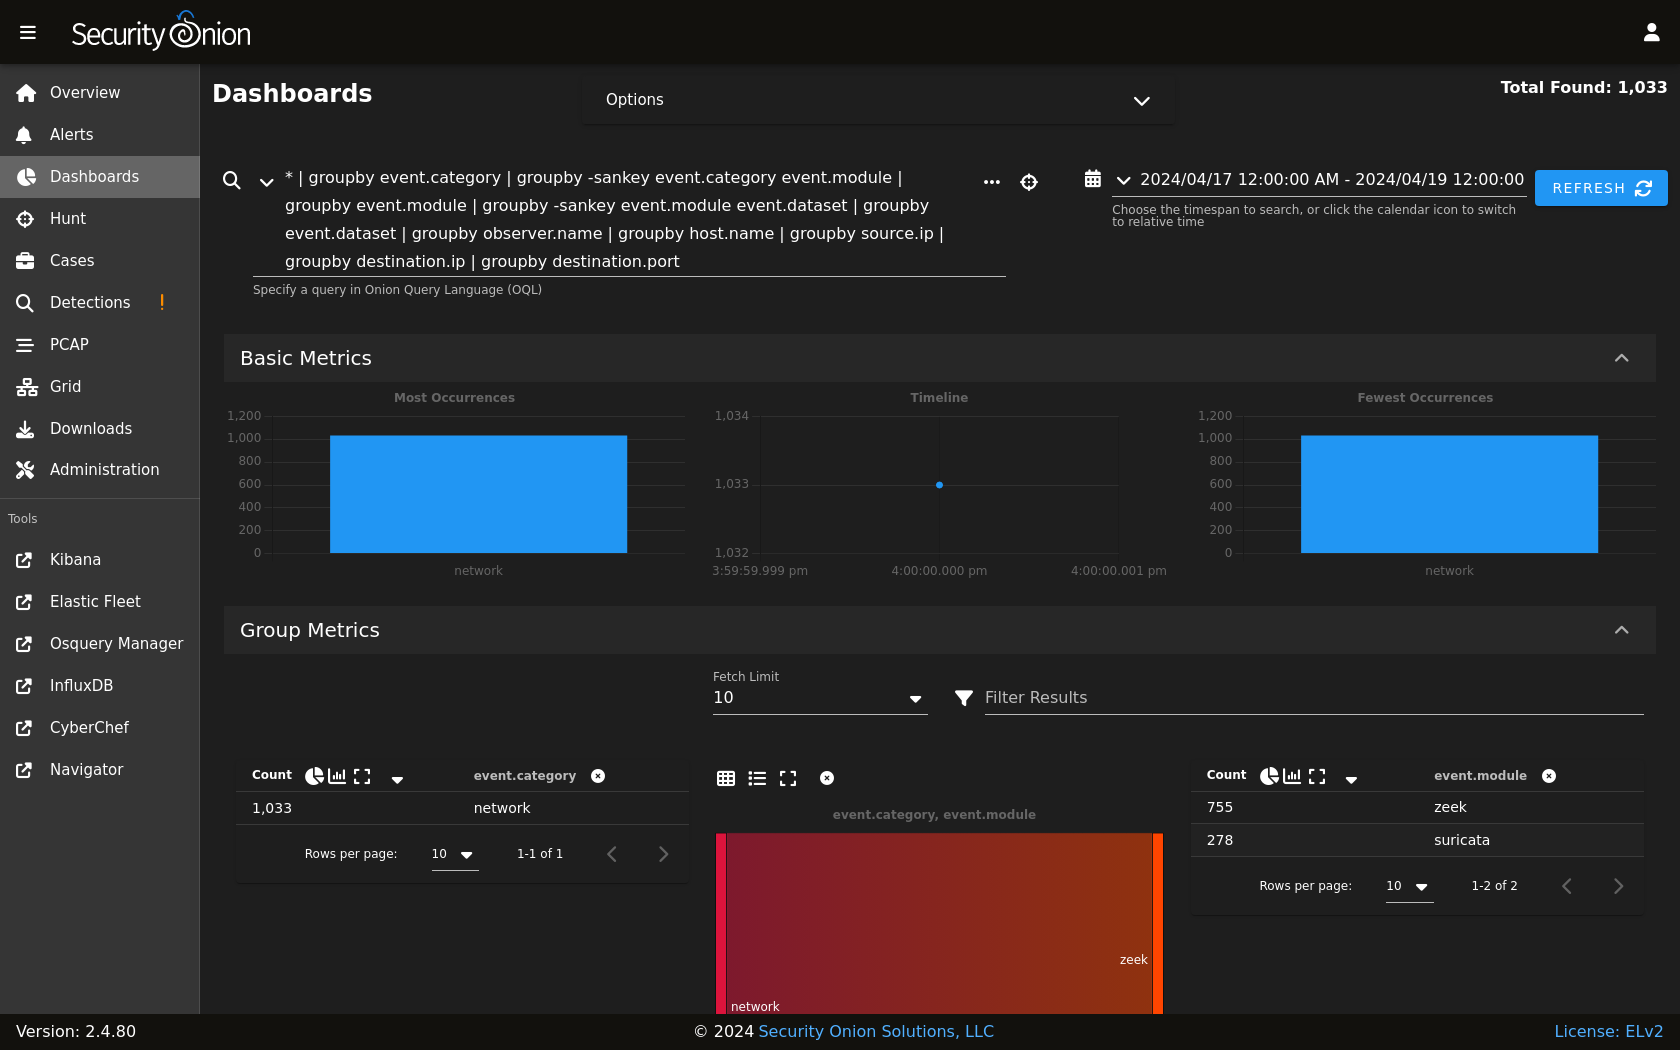Remove the event.module group table
Screen dimensions: 1680x1050
click(1549, 776)
